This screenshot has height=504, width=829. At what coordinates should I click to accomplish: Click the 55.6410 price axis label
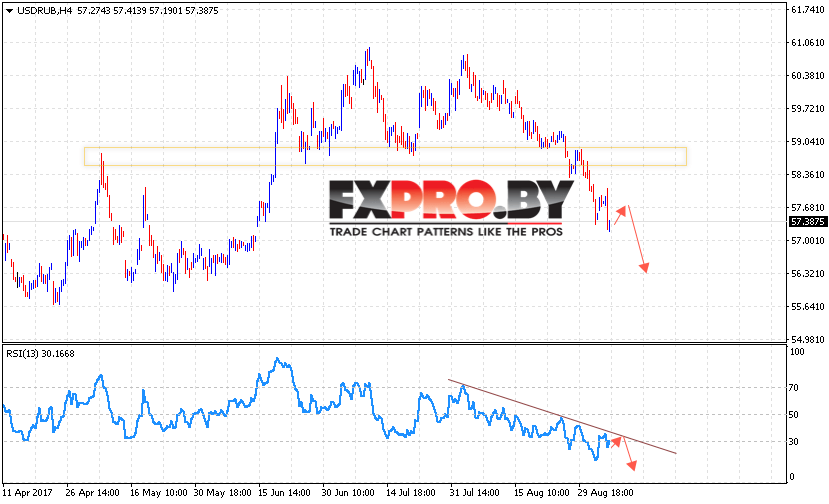tap(807, 307)
